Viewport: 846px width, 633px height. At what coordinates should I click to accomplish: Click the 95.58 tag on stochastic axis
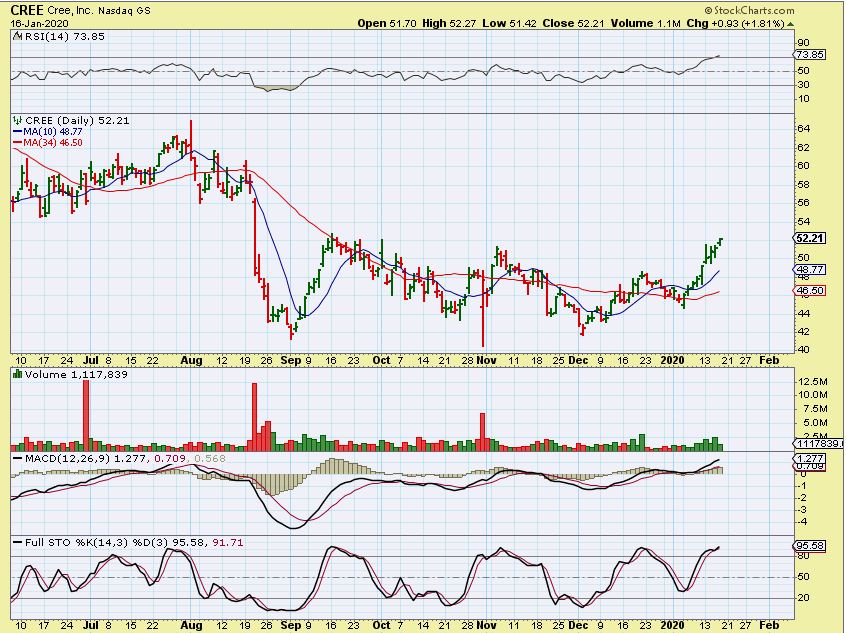(810, 546)
